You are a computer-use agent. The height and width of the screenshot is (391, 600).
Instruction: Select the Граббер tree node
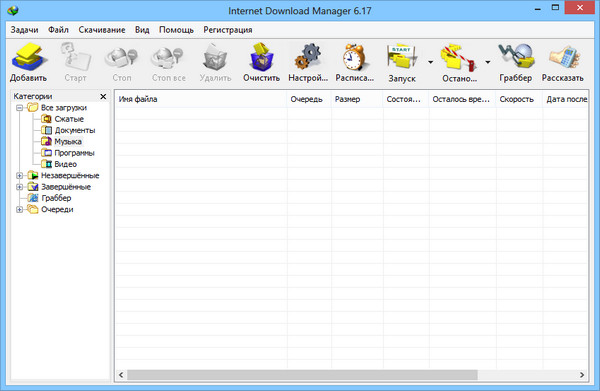pyautogui.click(x=49, y=198)
